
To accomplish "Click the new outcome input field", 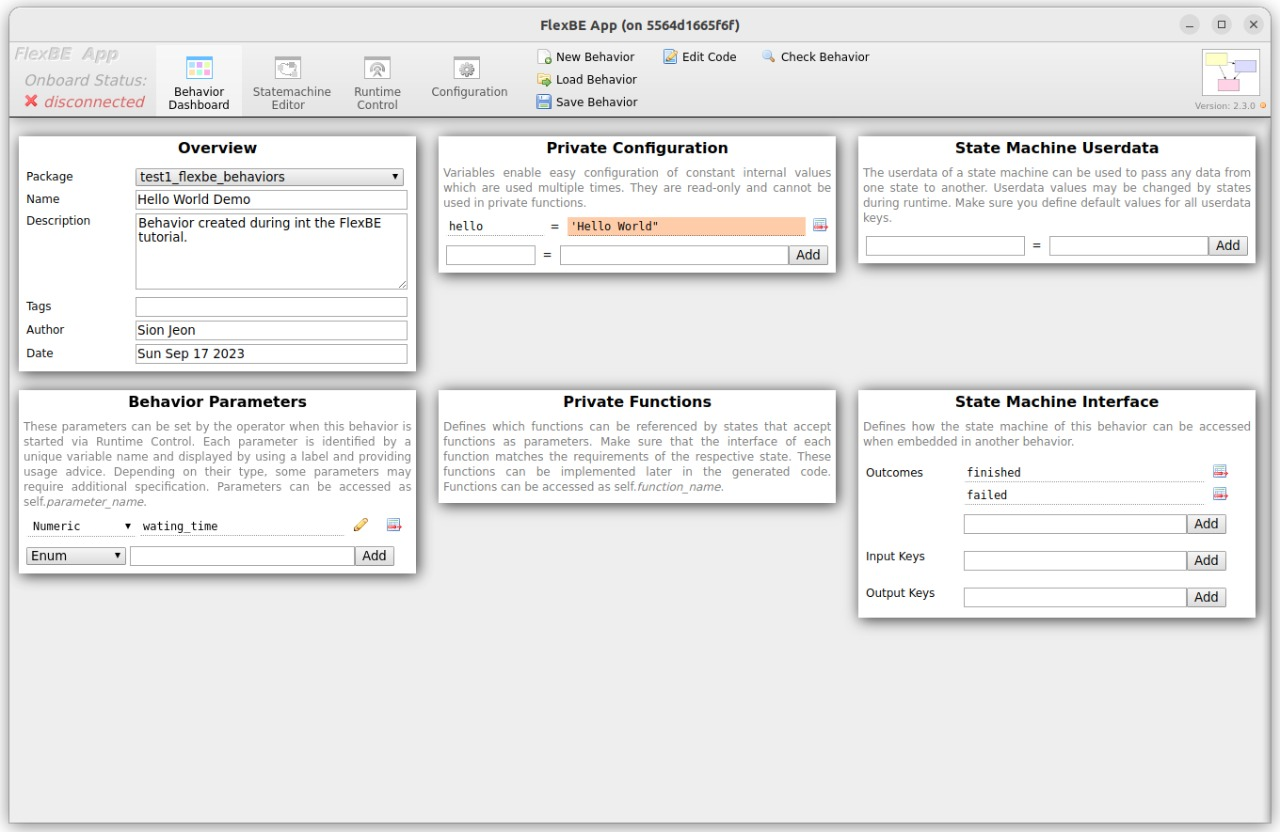I will pyautogui.click(x=1075, y=524).
